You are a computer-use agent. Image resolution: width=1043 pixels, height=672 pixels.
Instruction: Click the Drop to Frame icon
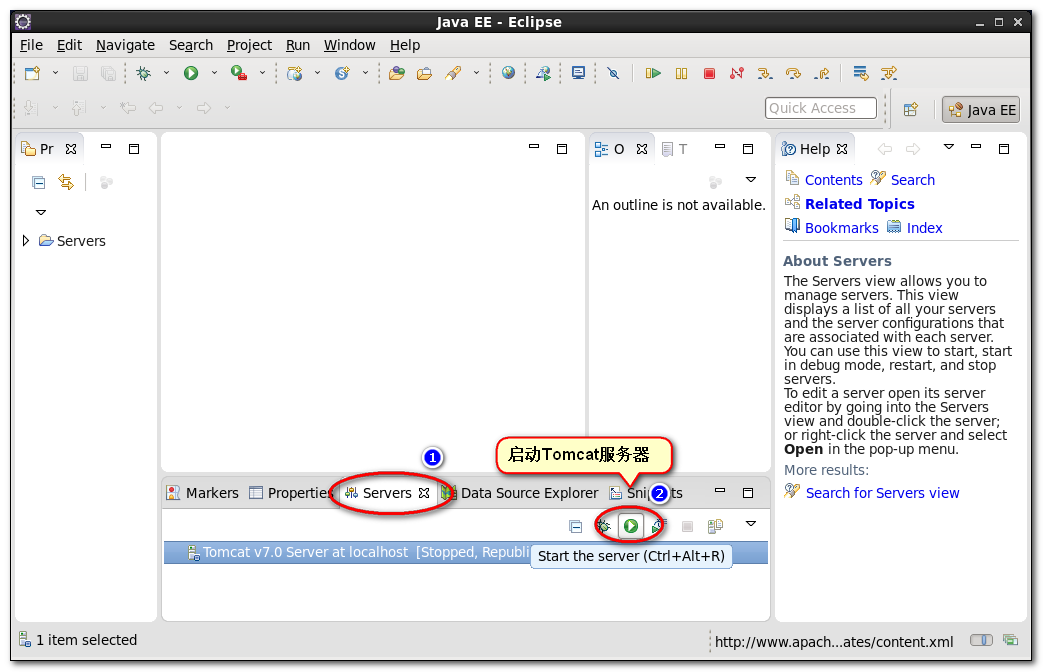point(861,73)
